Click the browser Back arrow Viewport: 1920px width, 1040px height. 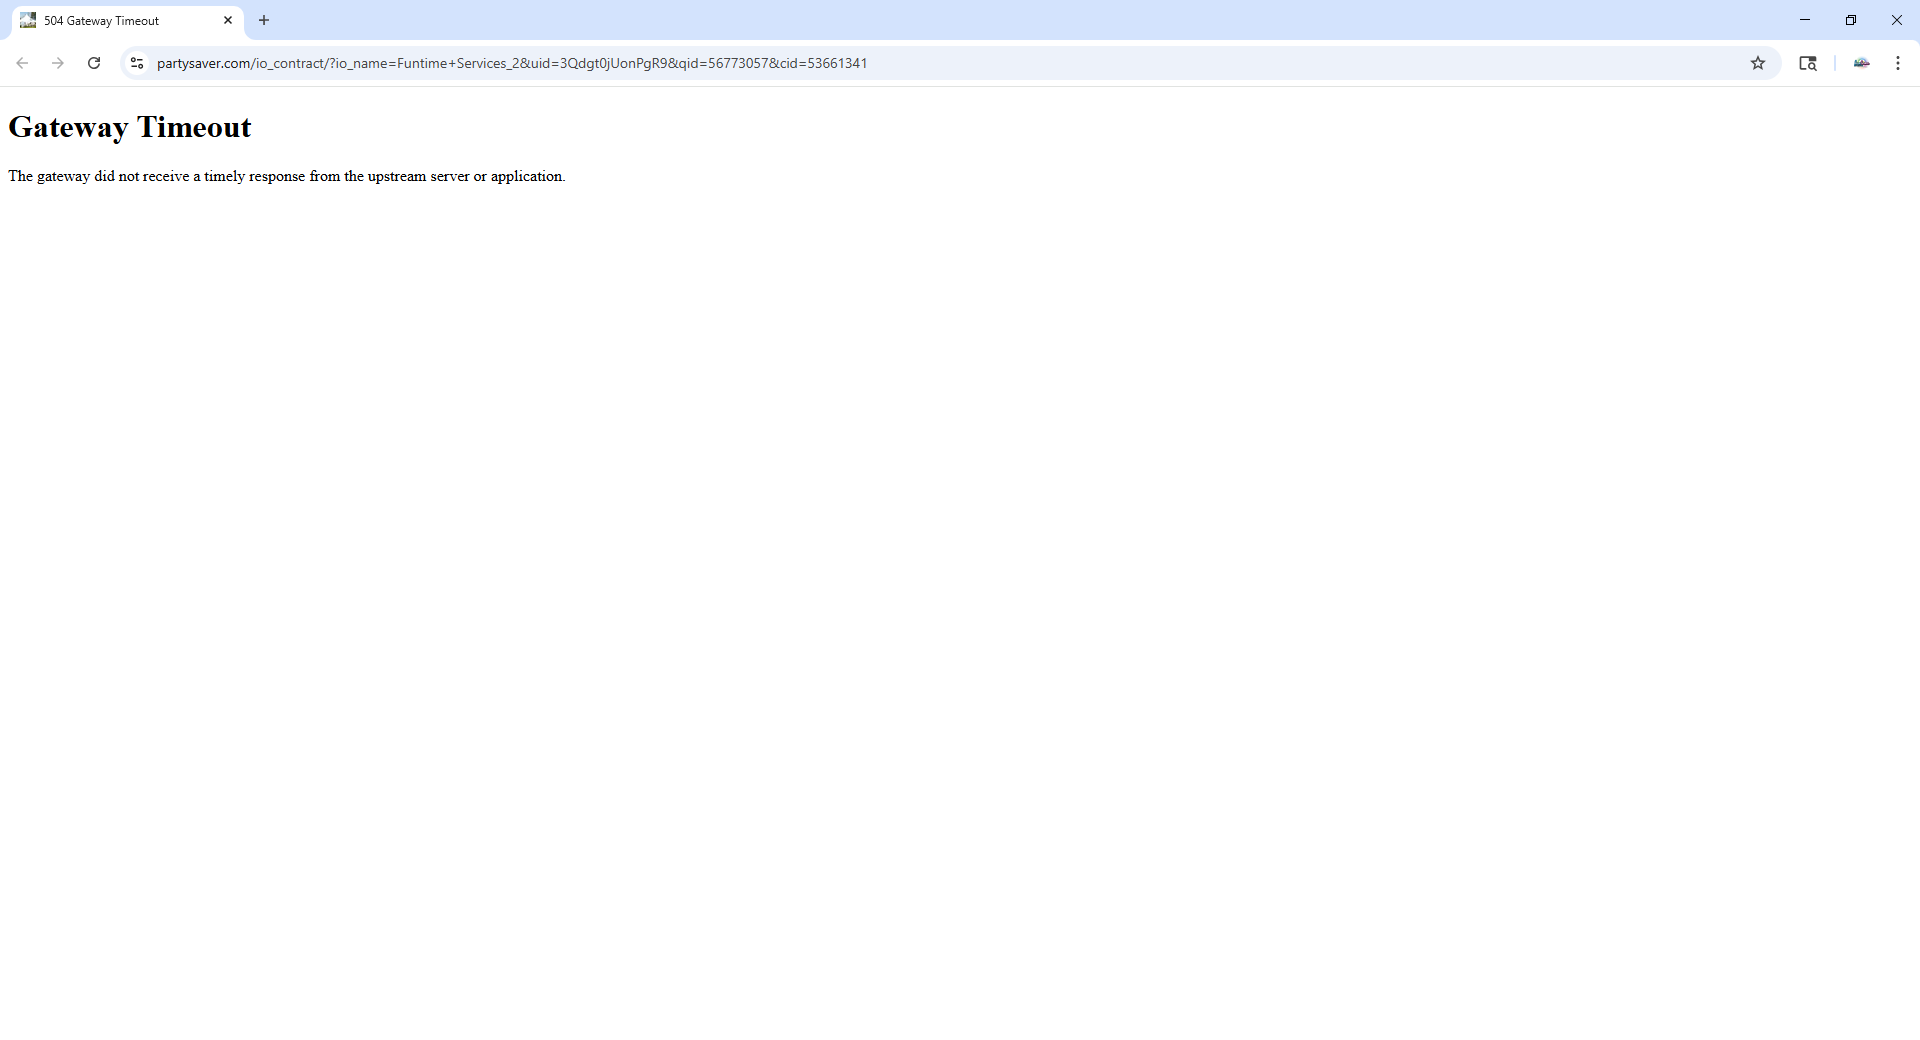click(x=22, y=63)
